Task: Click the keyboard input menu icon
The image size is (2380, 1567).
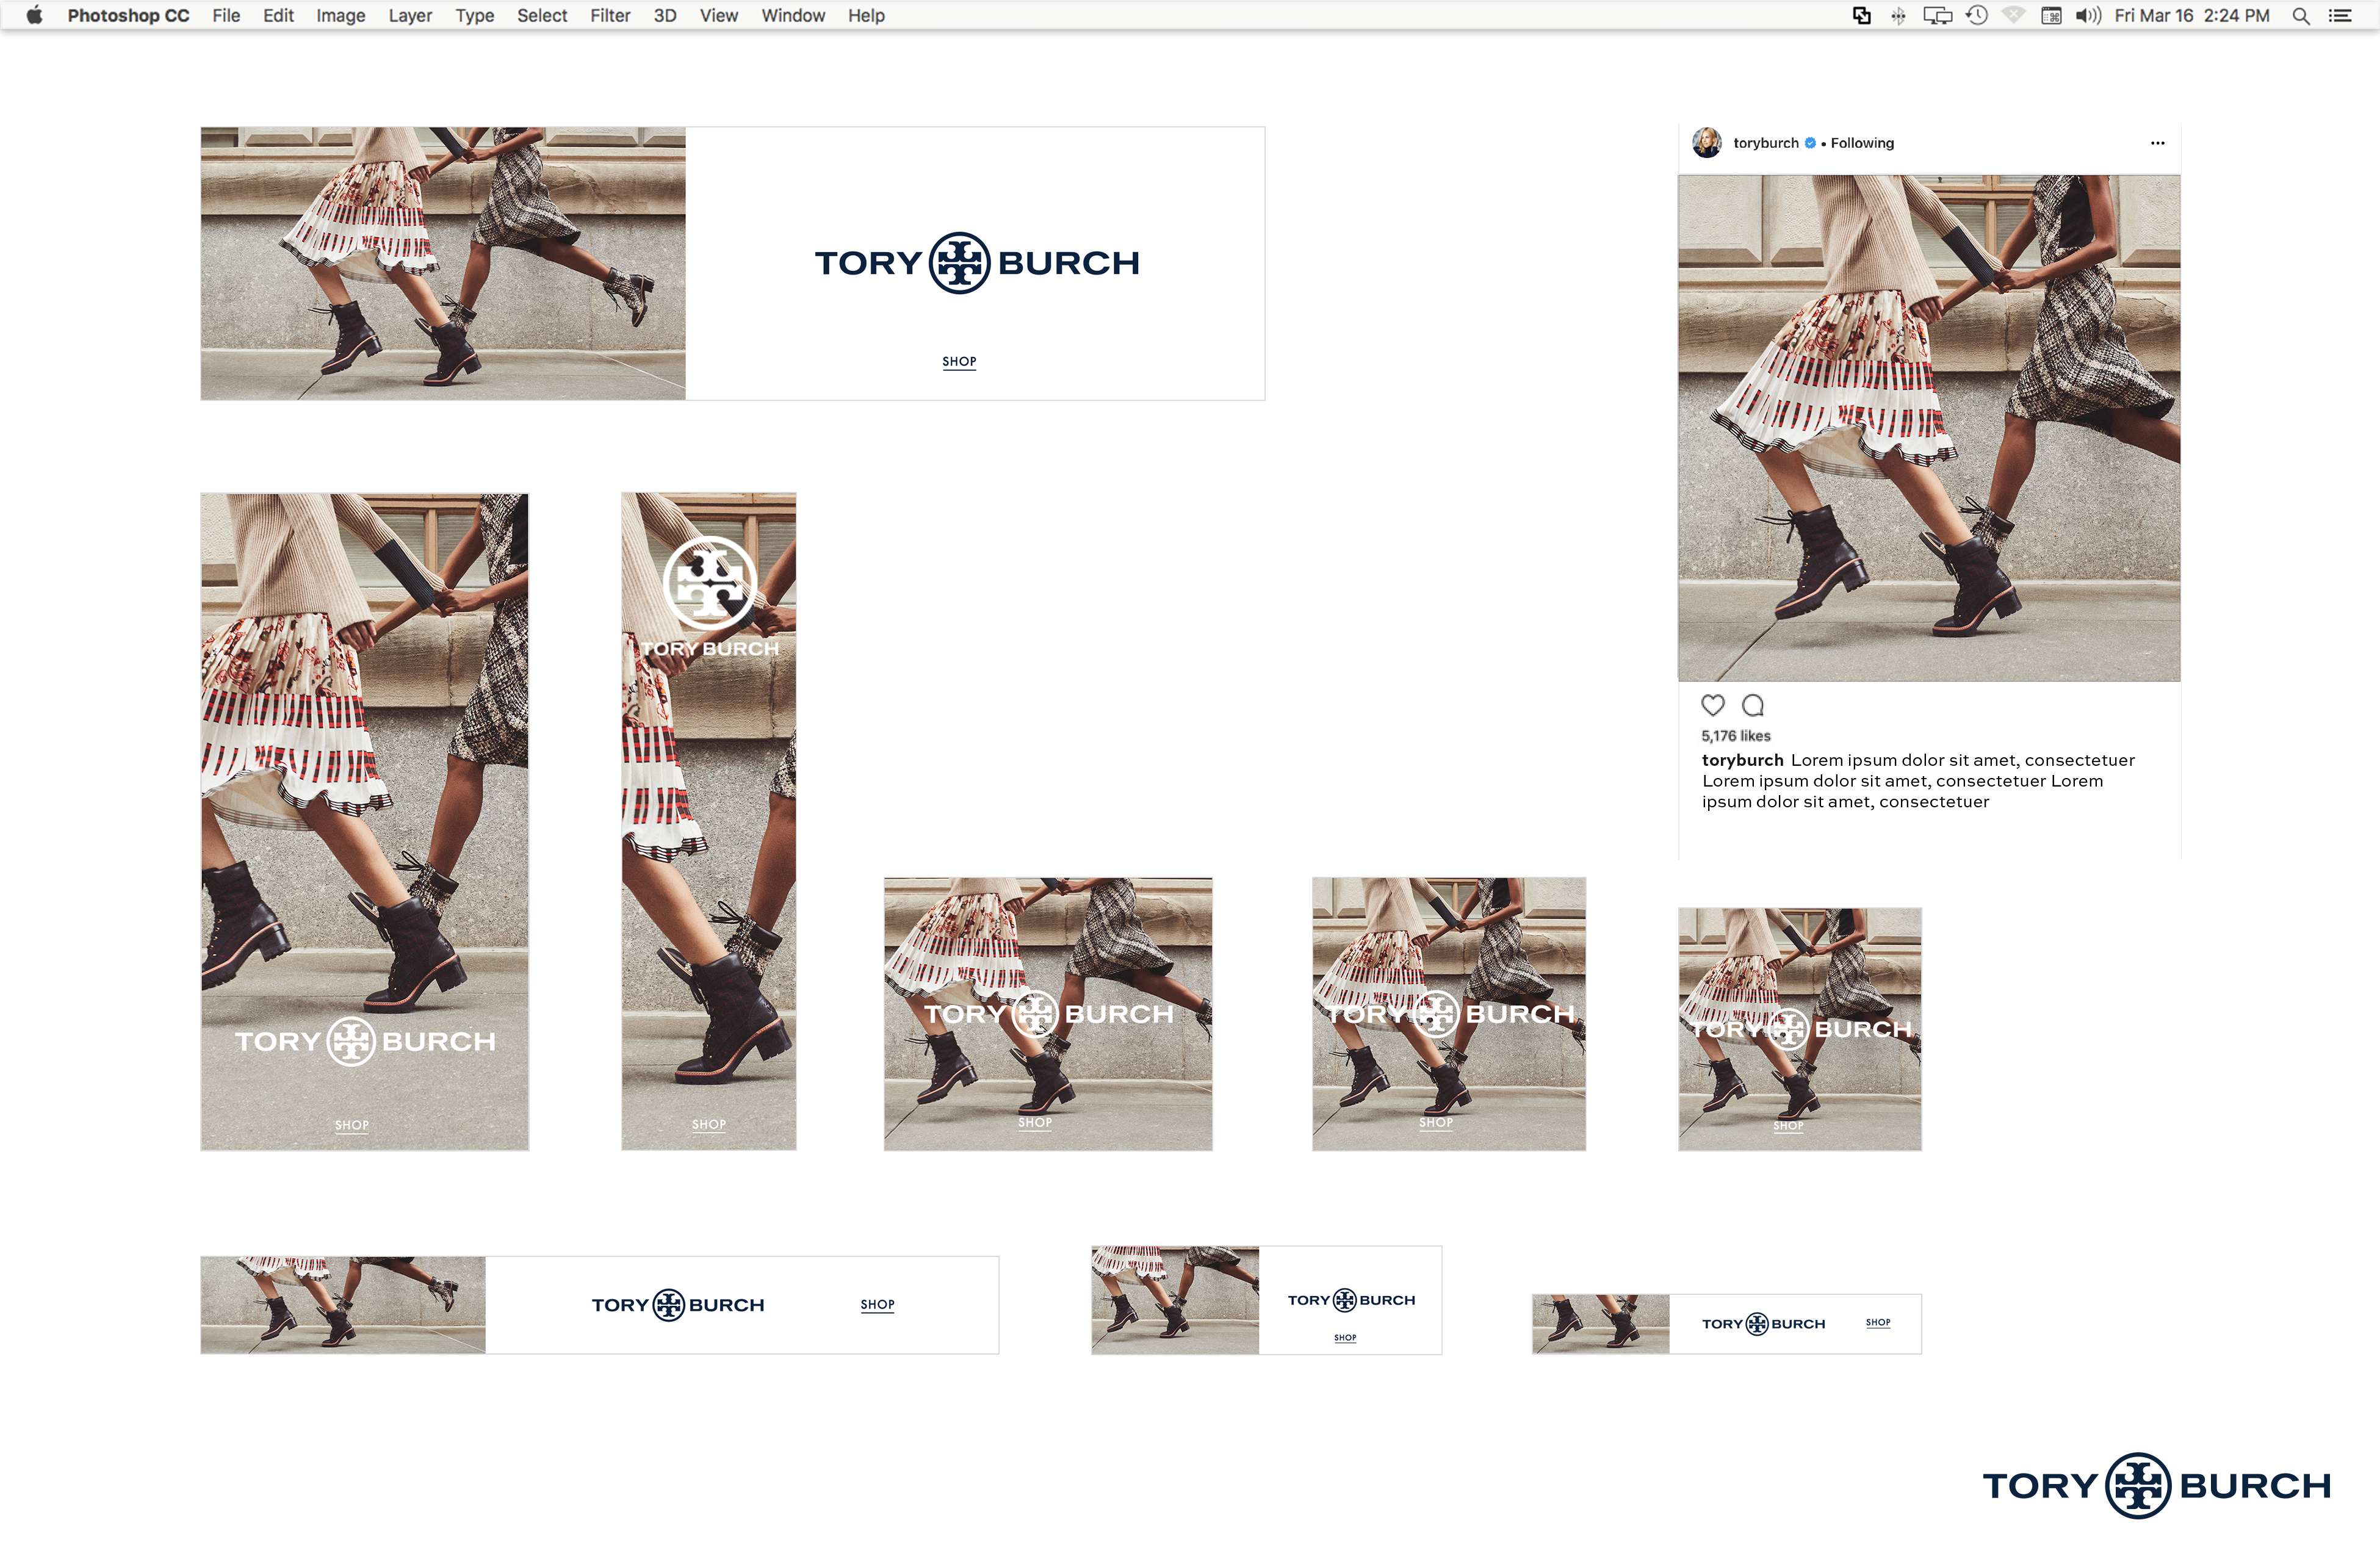Action: tap(2051, 15)
